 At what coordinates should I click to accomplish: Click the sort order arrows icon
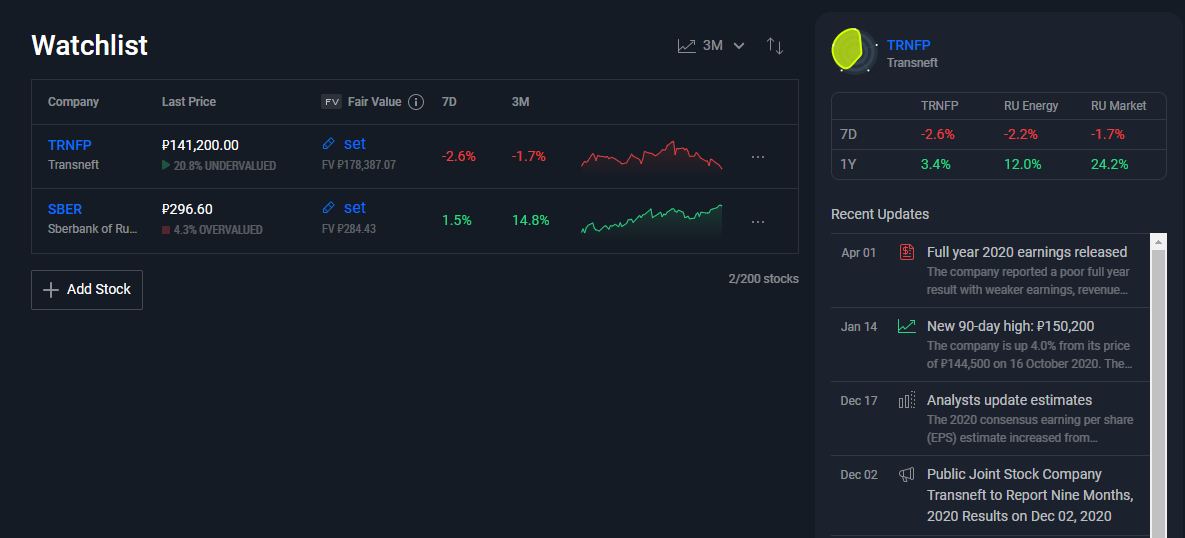pos(775,45)
